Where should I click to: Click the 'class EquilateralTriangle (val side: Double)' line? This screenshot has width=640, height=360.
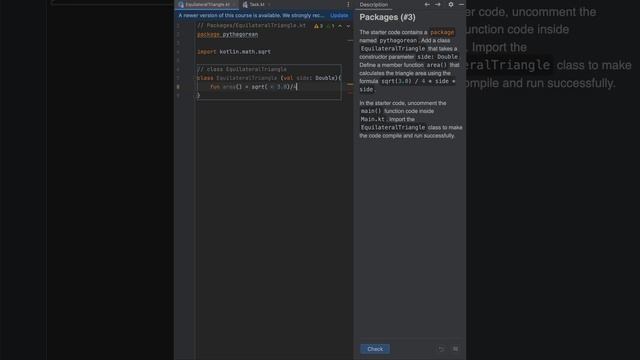(269, 78)
